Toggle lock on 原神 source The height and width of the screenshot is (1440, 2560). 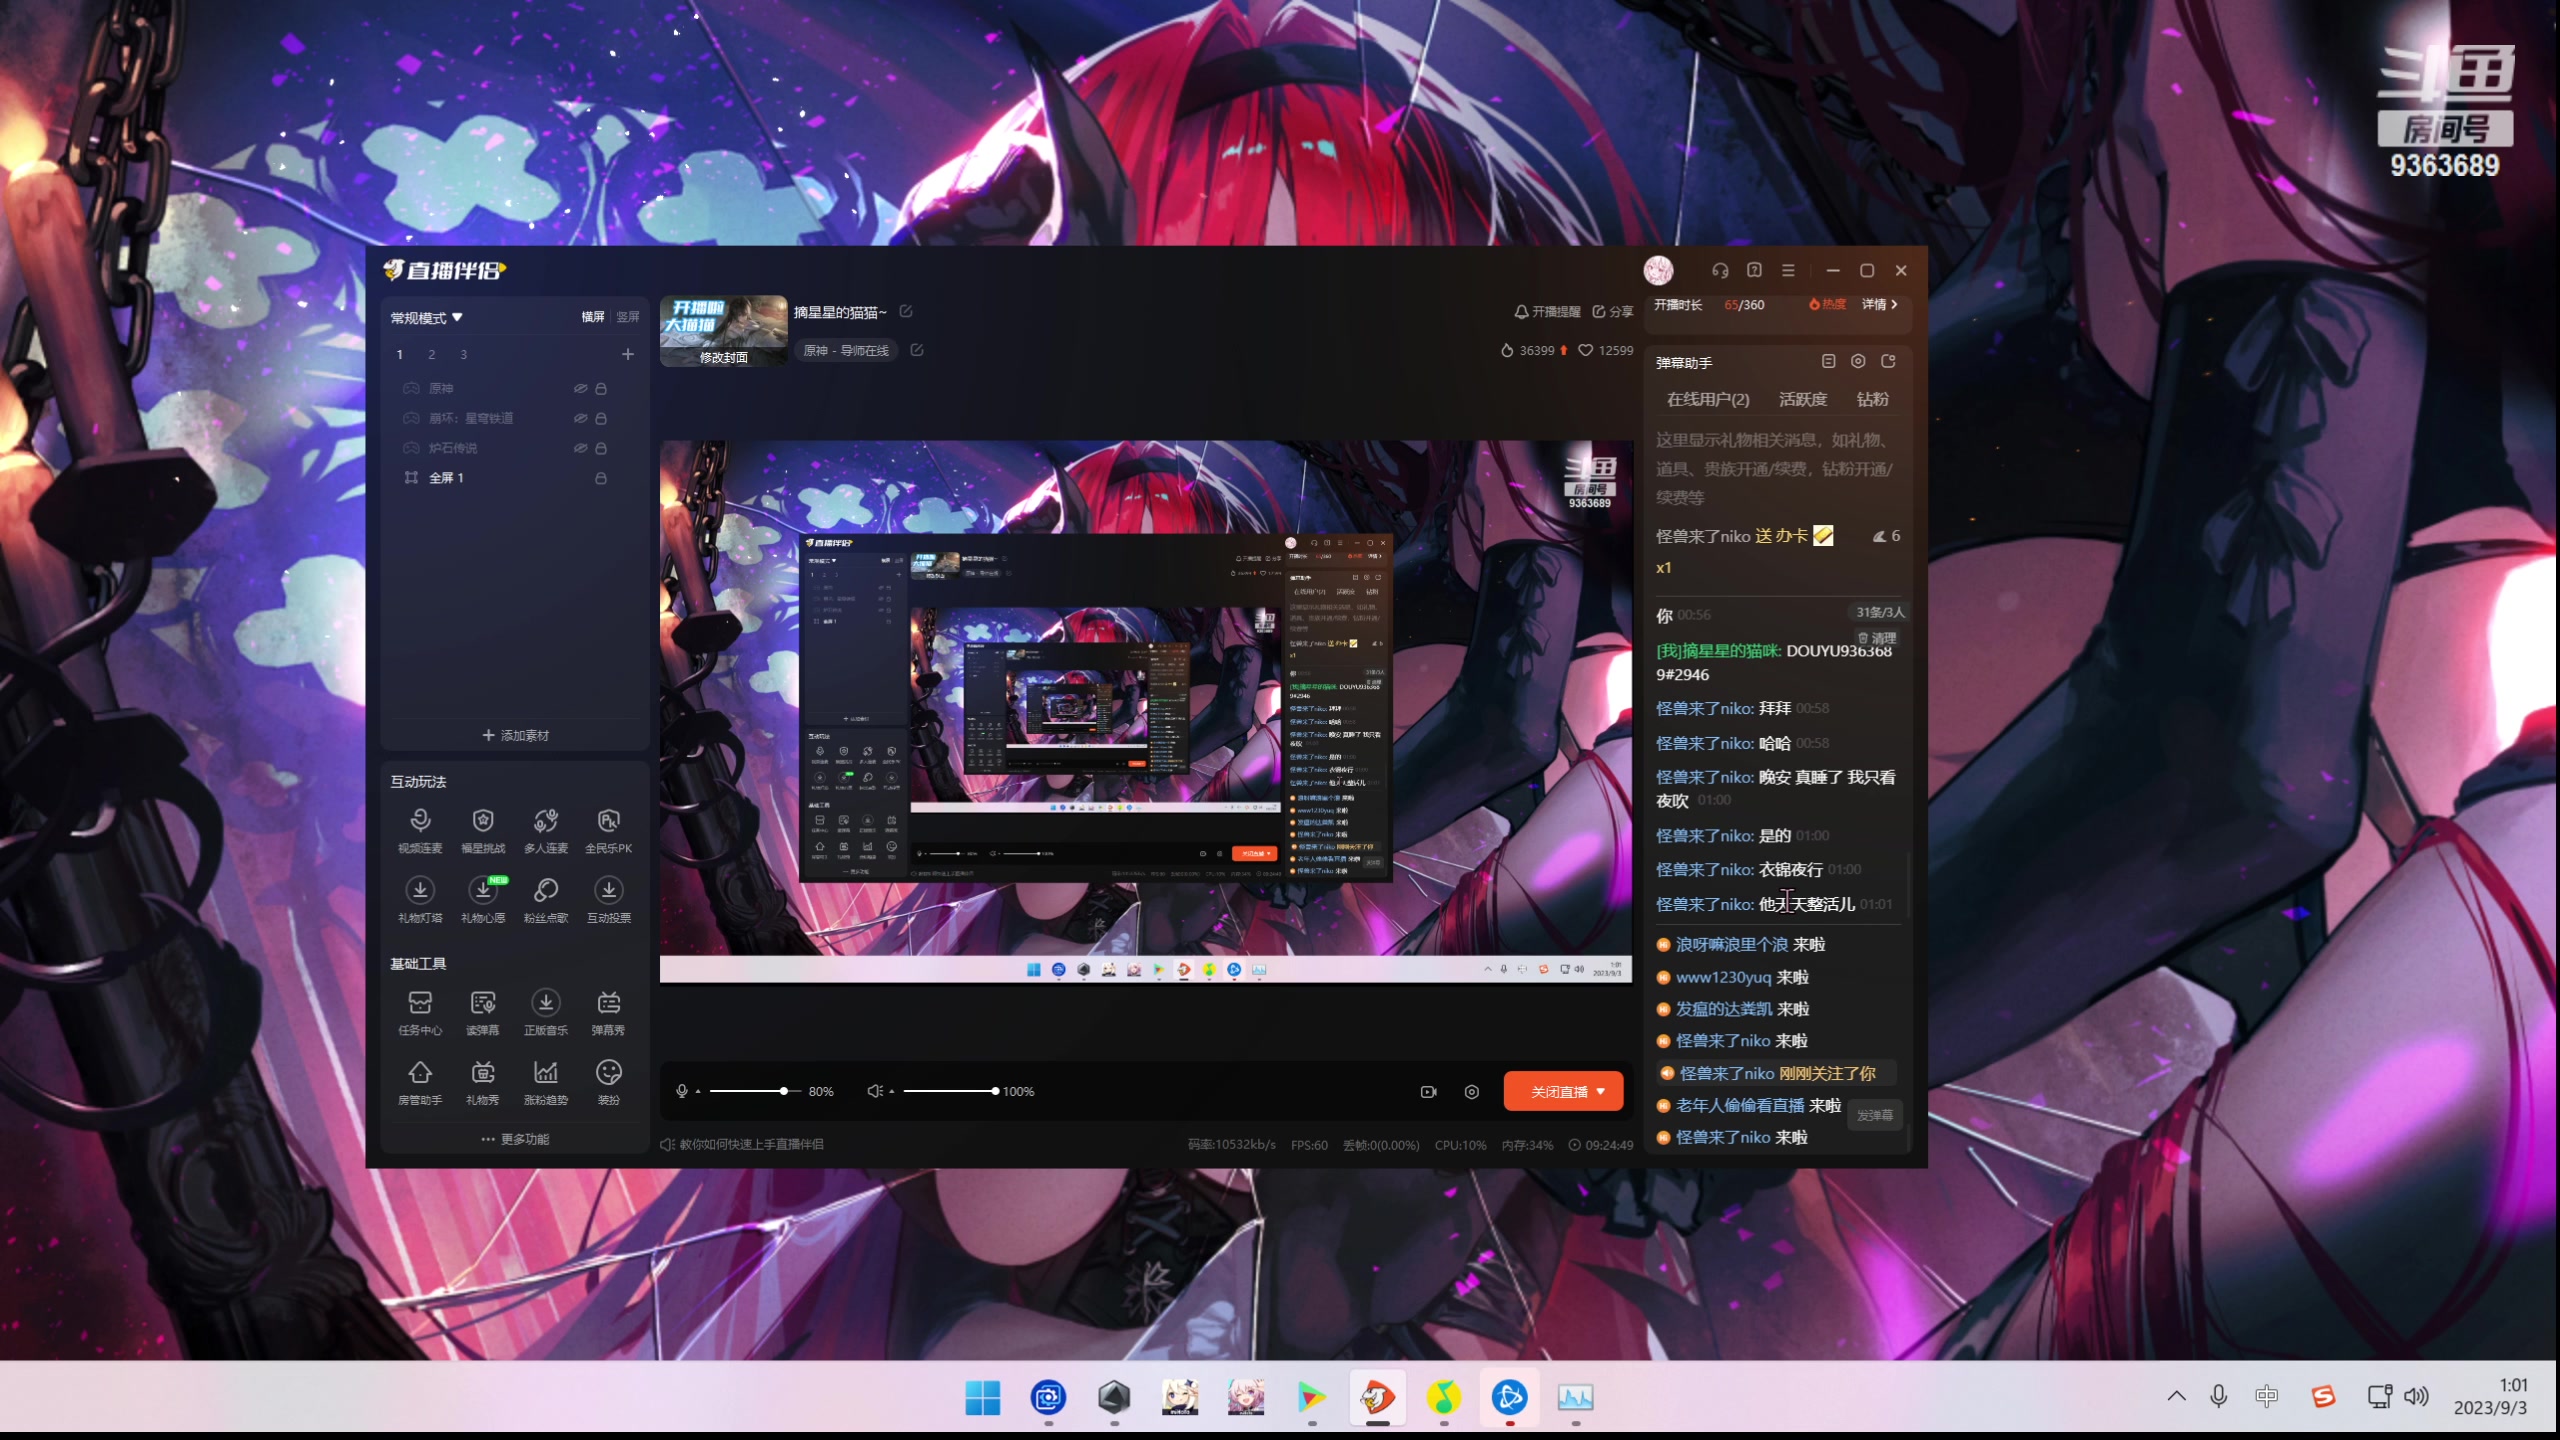[x=601, y=388]
